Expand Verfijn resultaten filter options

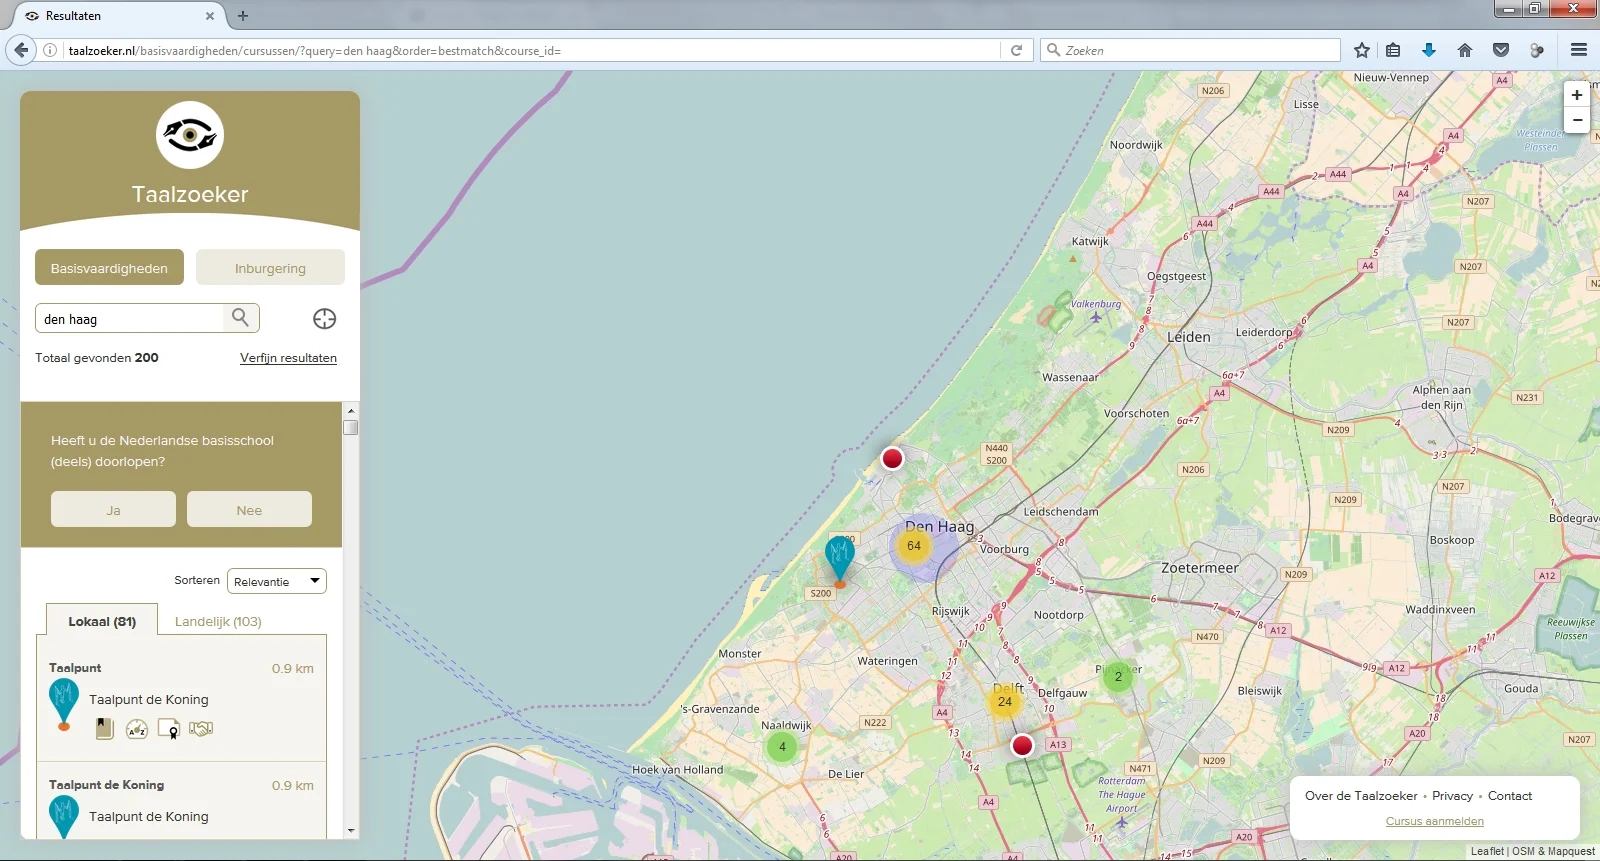288,358
